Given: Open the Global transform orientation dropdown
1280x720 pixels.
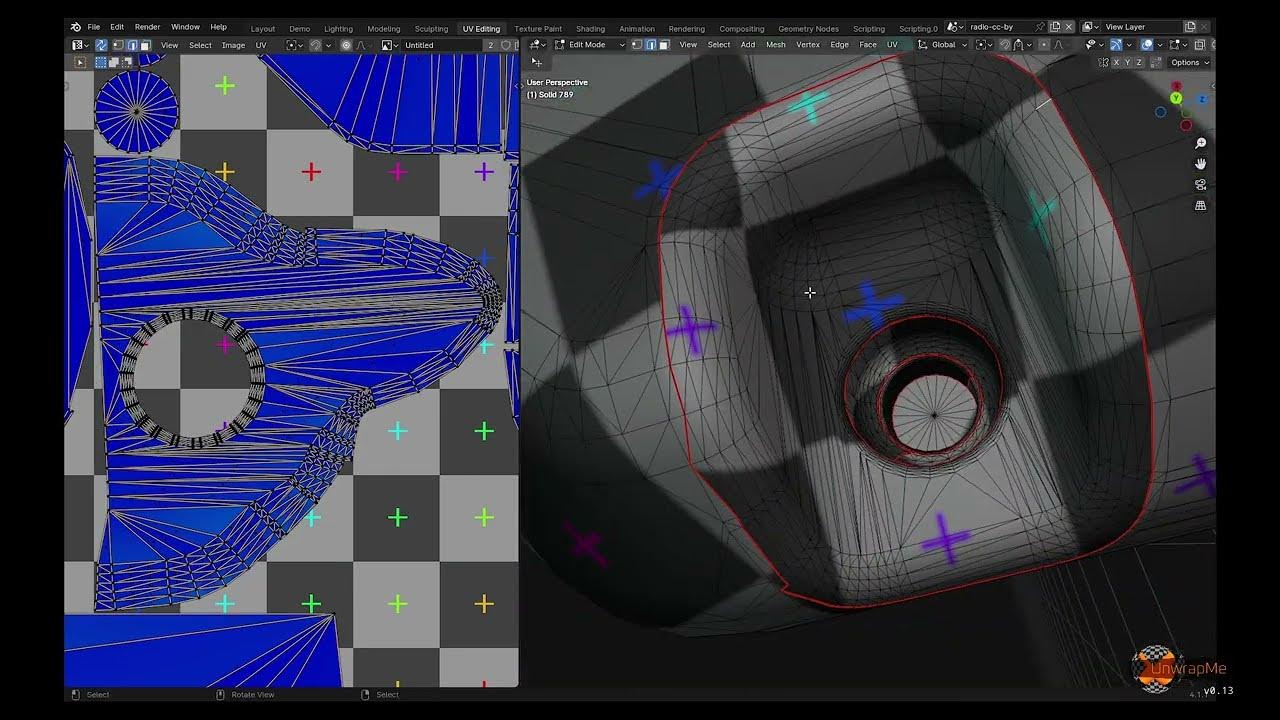Looking at the screenshot, I should 943,45.
